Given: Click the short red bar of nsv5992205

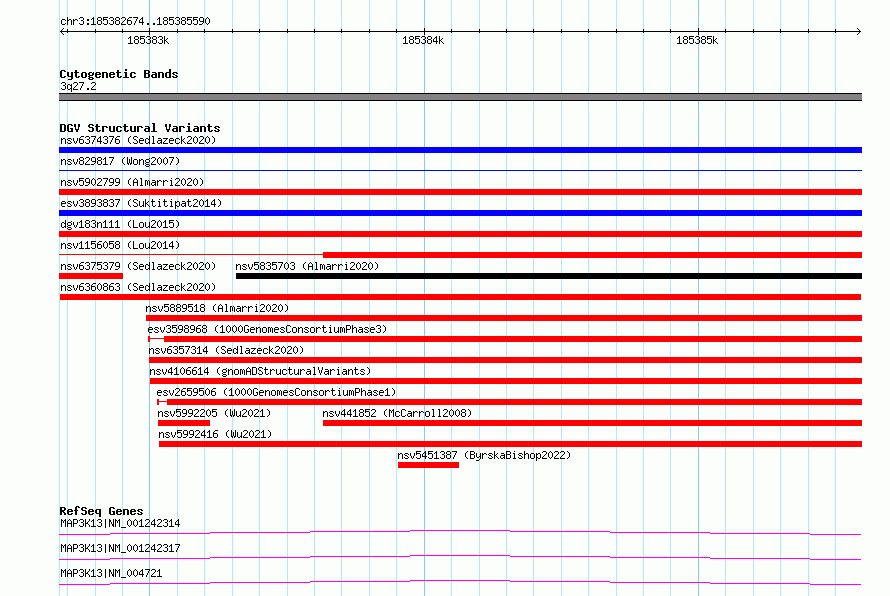Looking at the screenshot, I should click(184, 423).
